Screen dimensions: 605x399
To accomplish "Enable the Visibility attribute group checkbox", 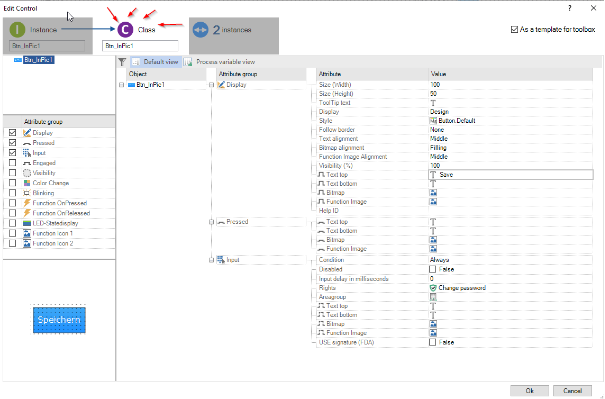I will point(12,173).
